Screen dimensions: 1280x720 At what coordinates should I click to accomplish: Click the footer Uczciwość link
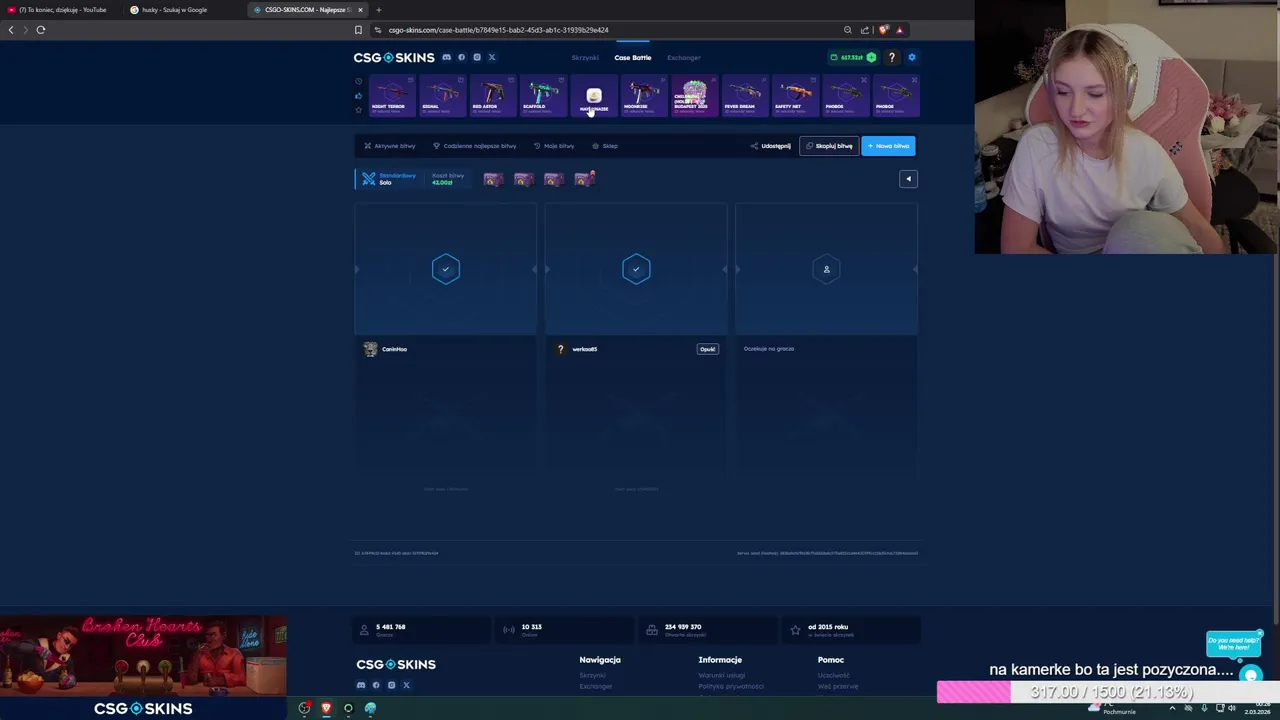tap(834, 675)
